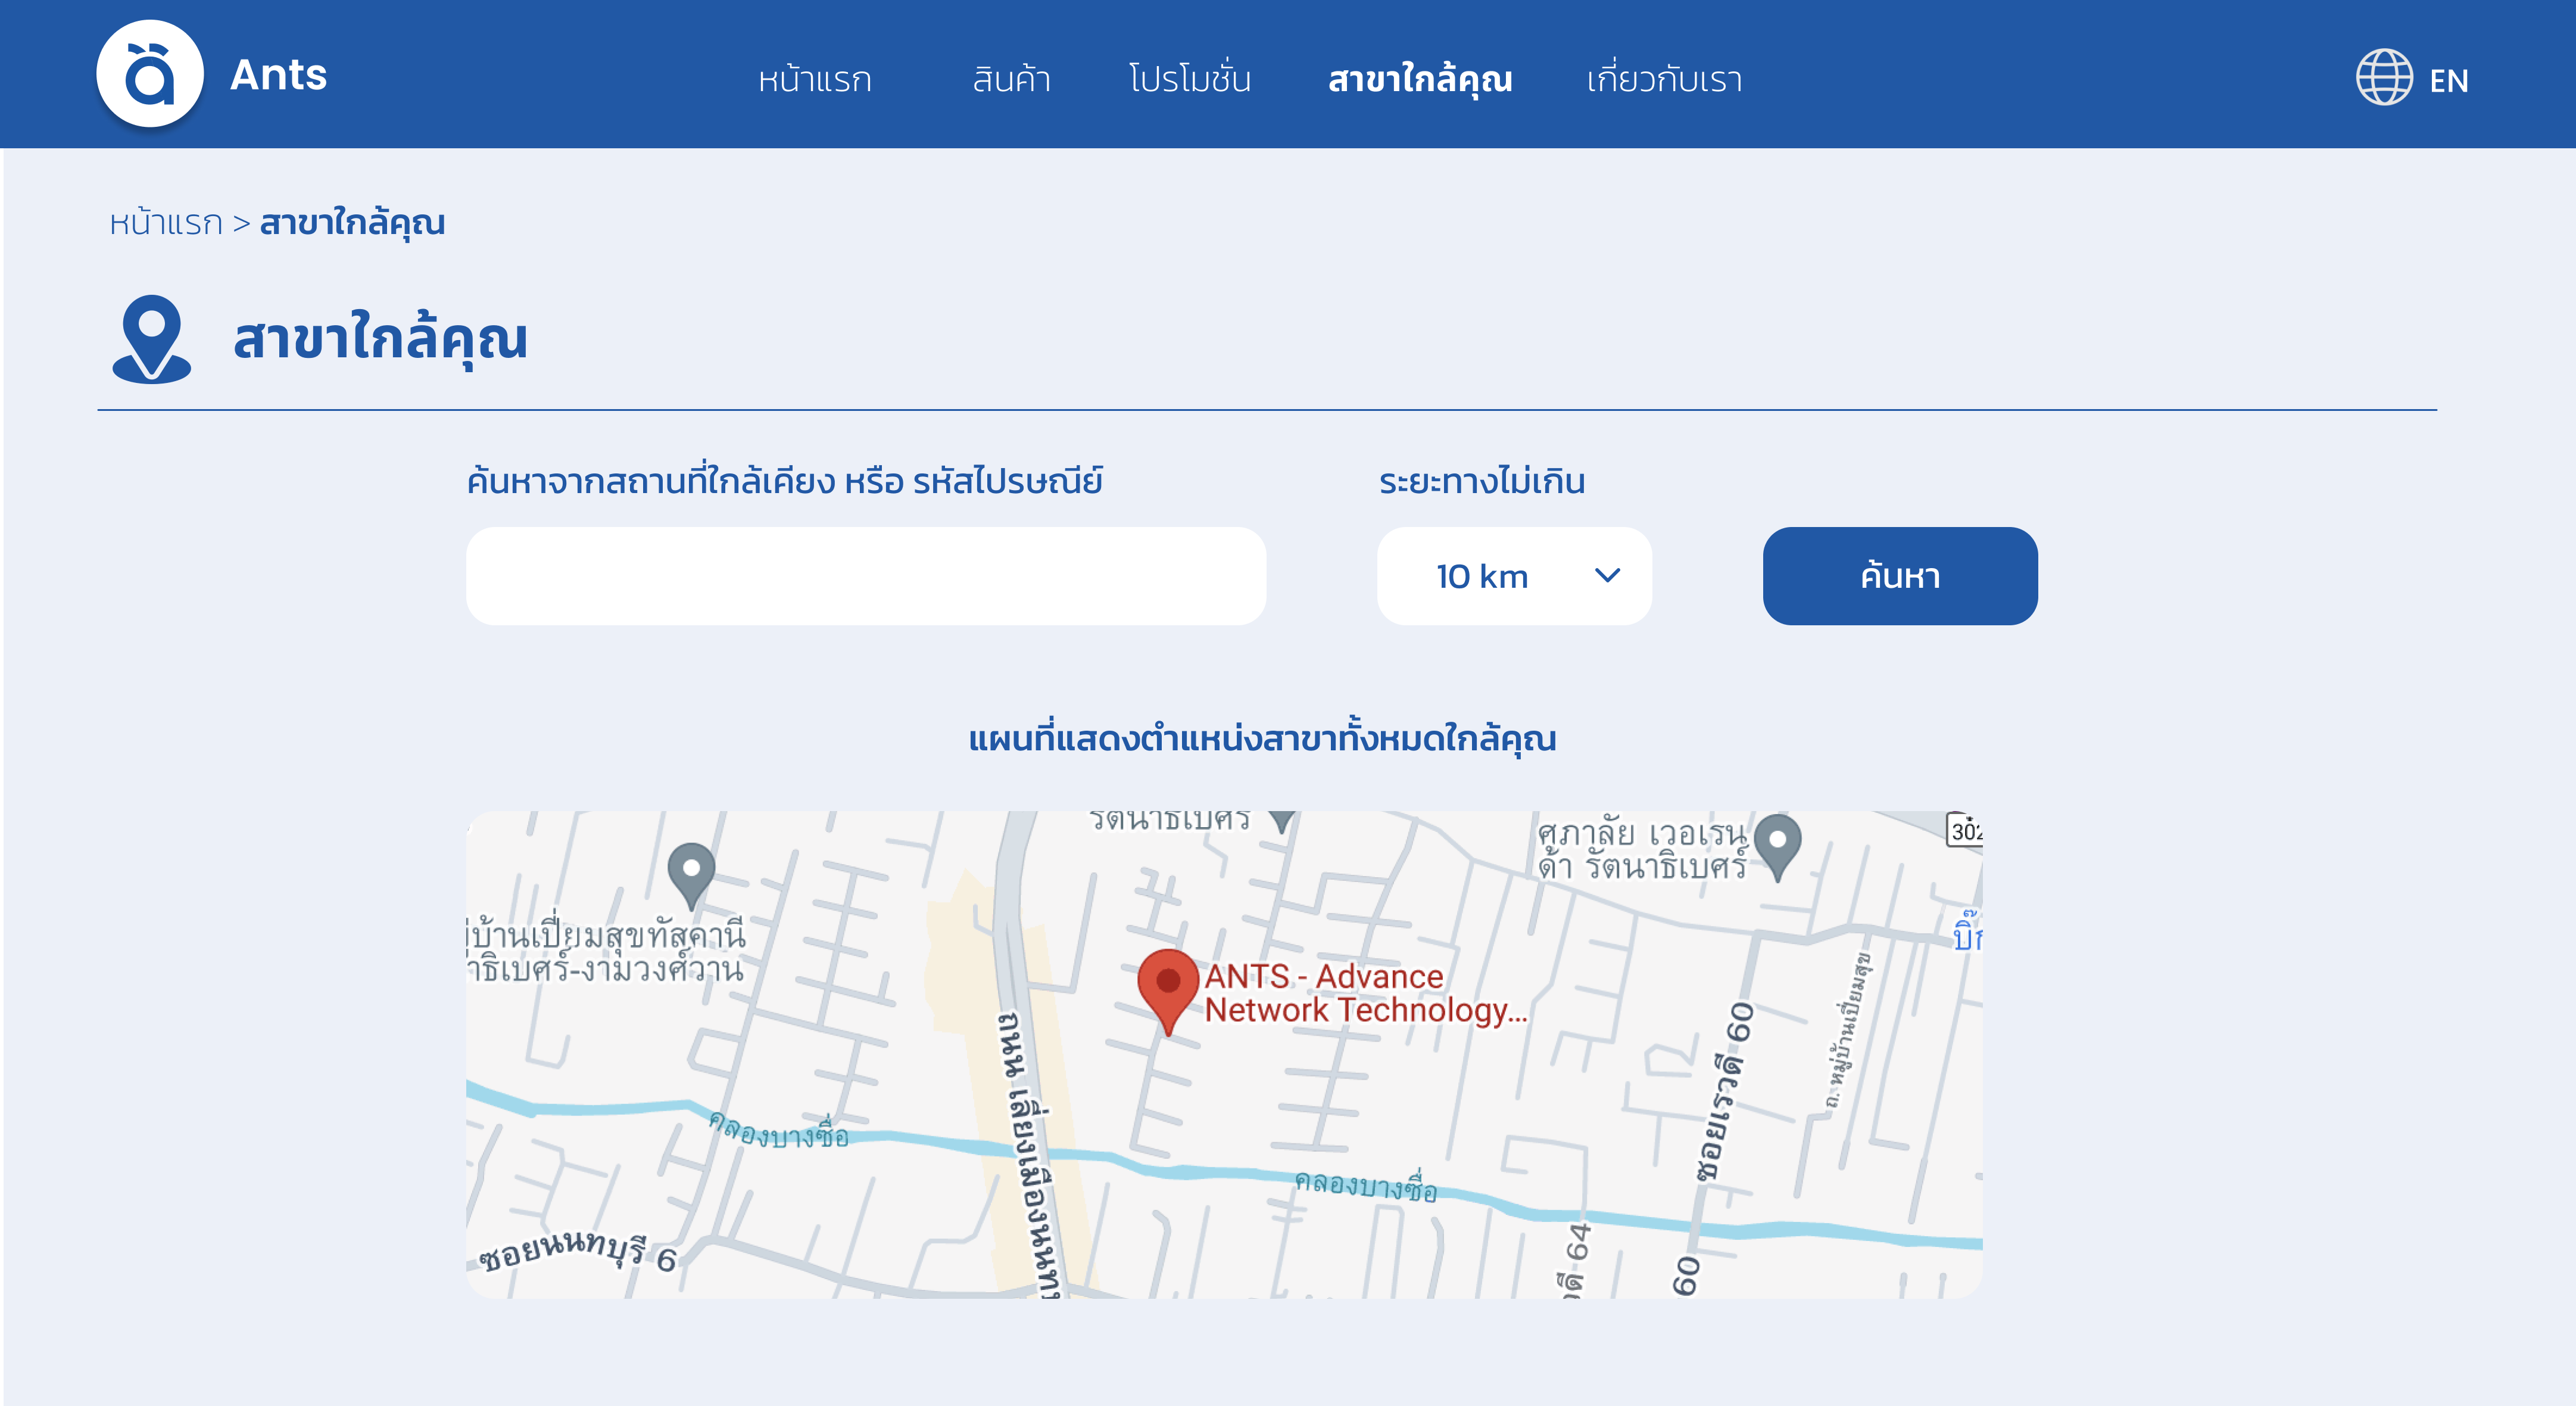Open the distance dropdown showing 10 km
Viewport: 2576px width, 1406px height.
coord(1513,576)
